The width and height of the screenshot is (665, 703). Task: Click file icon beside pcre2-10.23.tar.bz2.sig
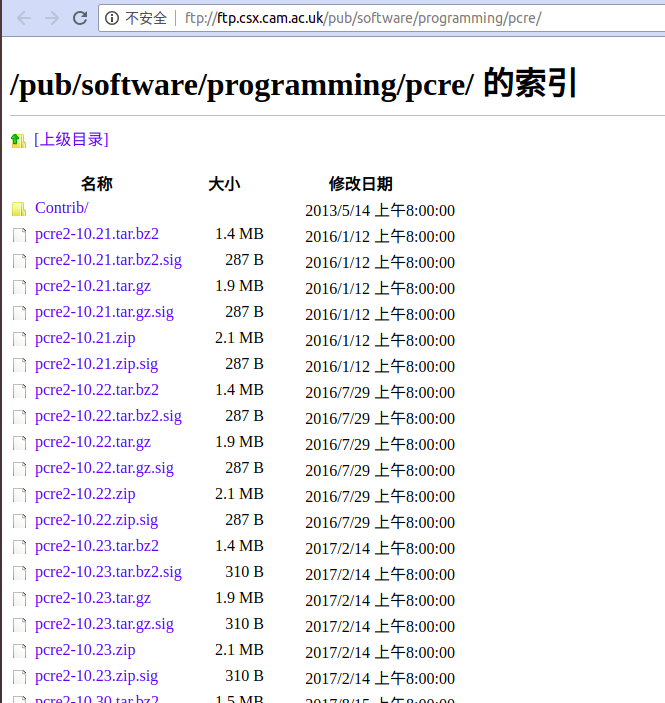coord(19,573)
